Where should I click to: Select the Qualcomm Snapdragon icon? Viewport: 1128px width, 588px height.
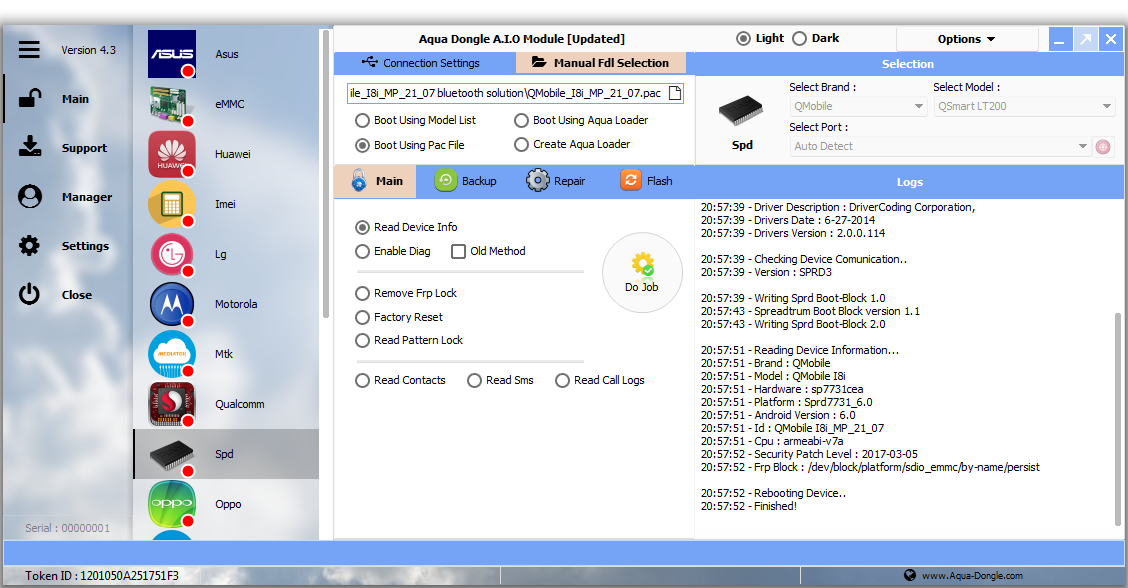[x=172, y=404]
